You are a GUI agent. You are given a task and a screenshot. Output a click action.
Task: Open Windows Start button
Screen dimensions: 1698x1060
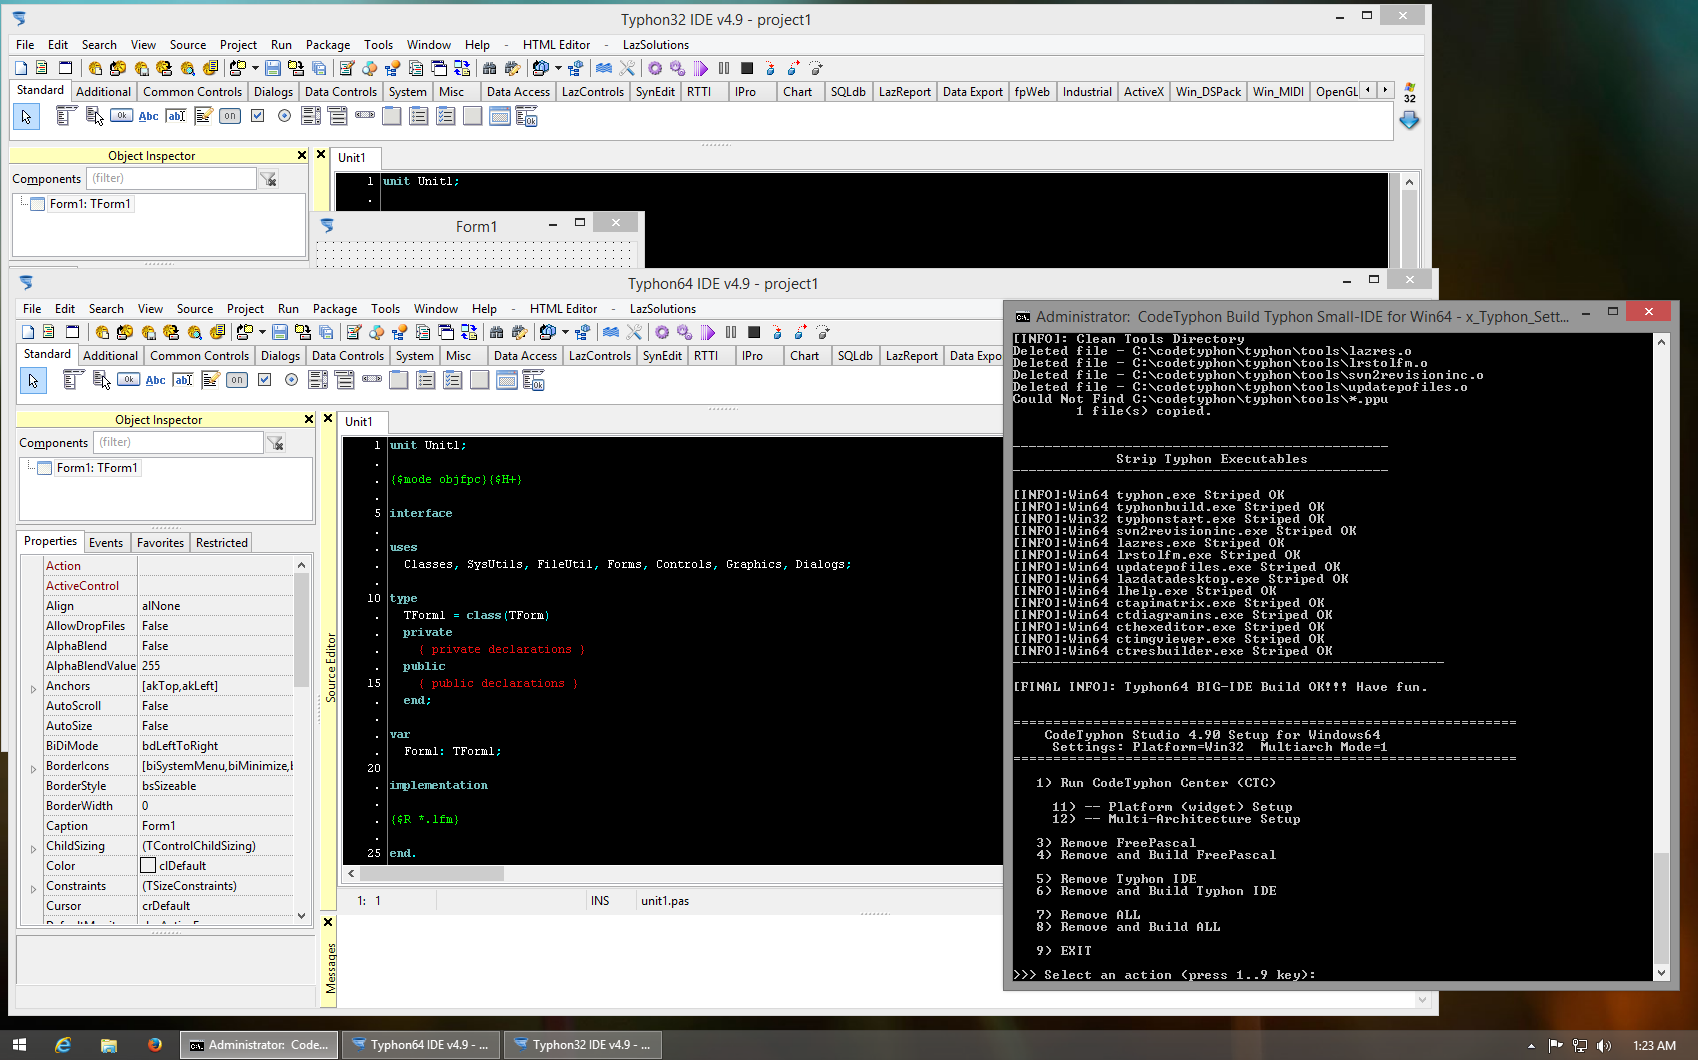19,1045
